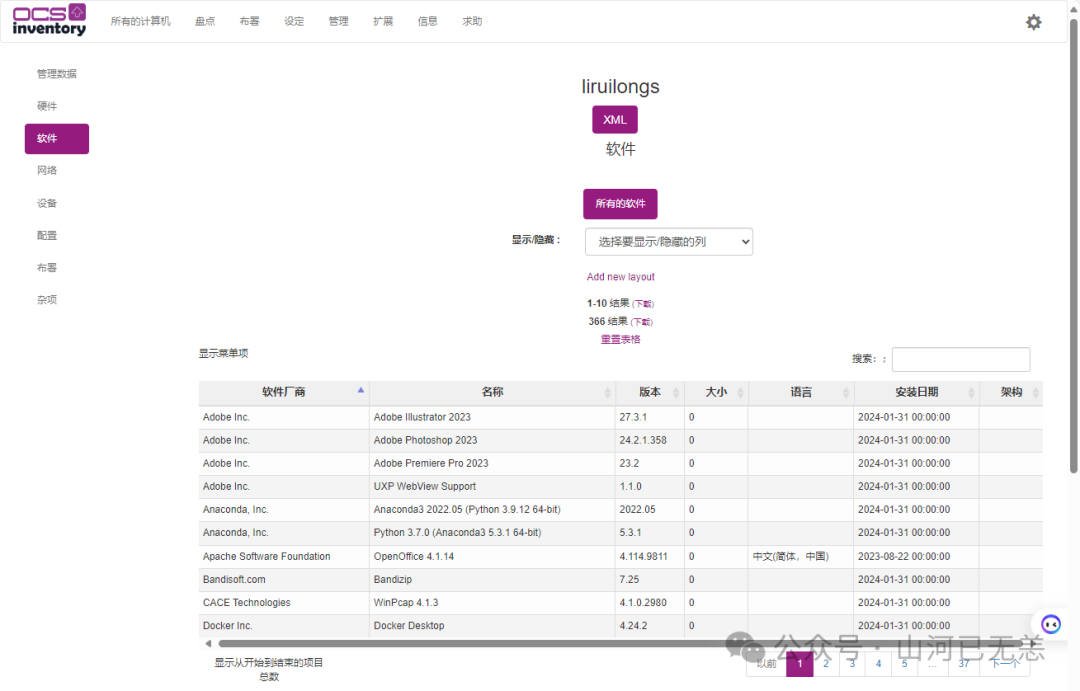The height and width of the screenshot is (691, 1080).
Task: Select version 24.2.1.358 cell
Action: tap(650, 440)
